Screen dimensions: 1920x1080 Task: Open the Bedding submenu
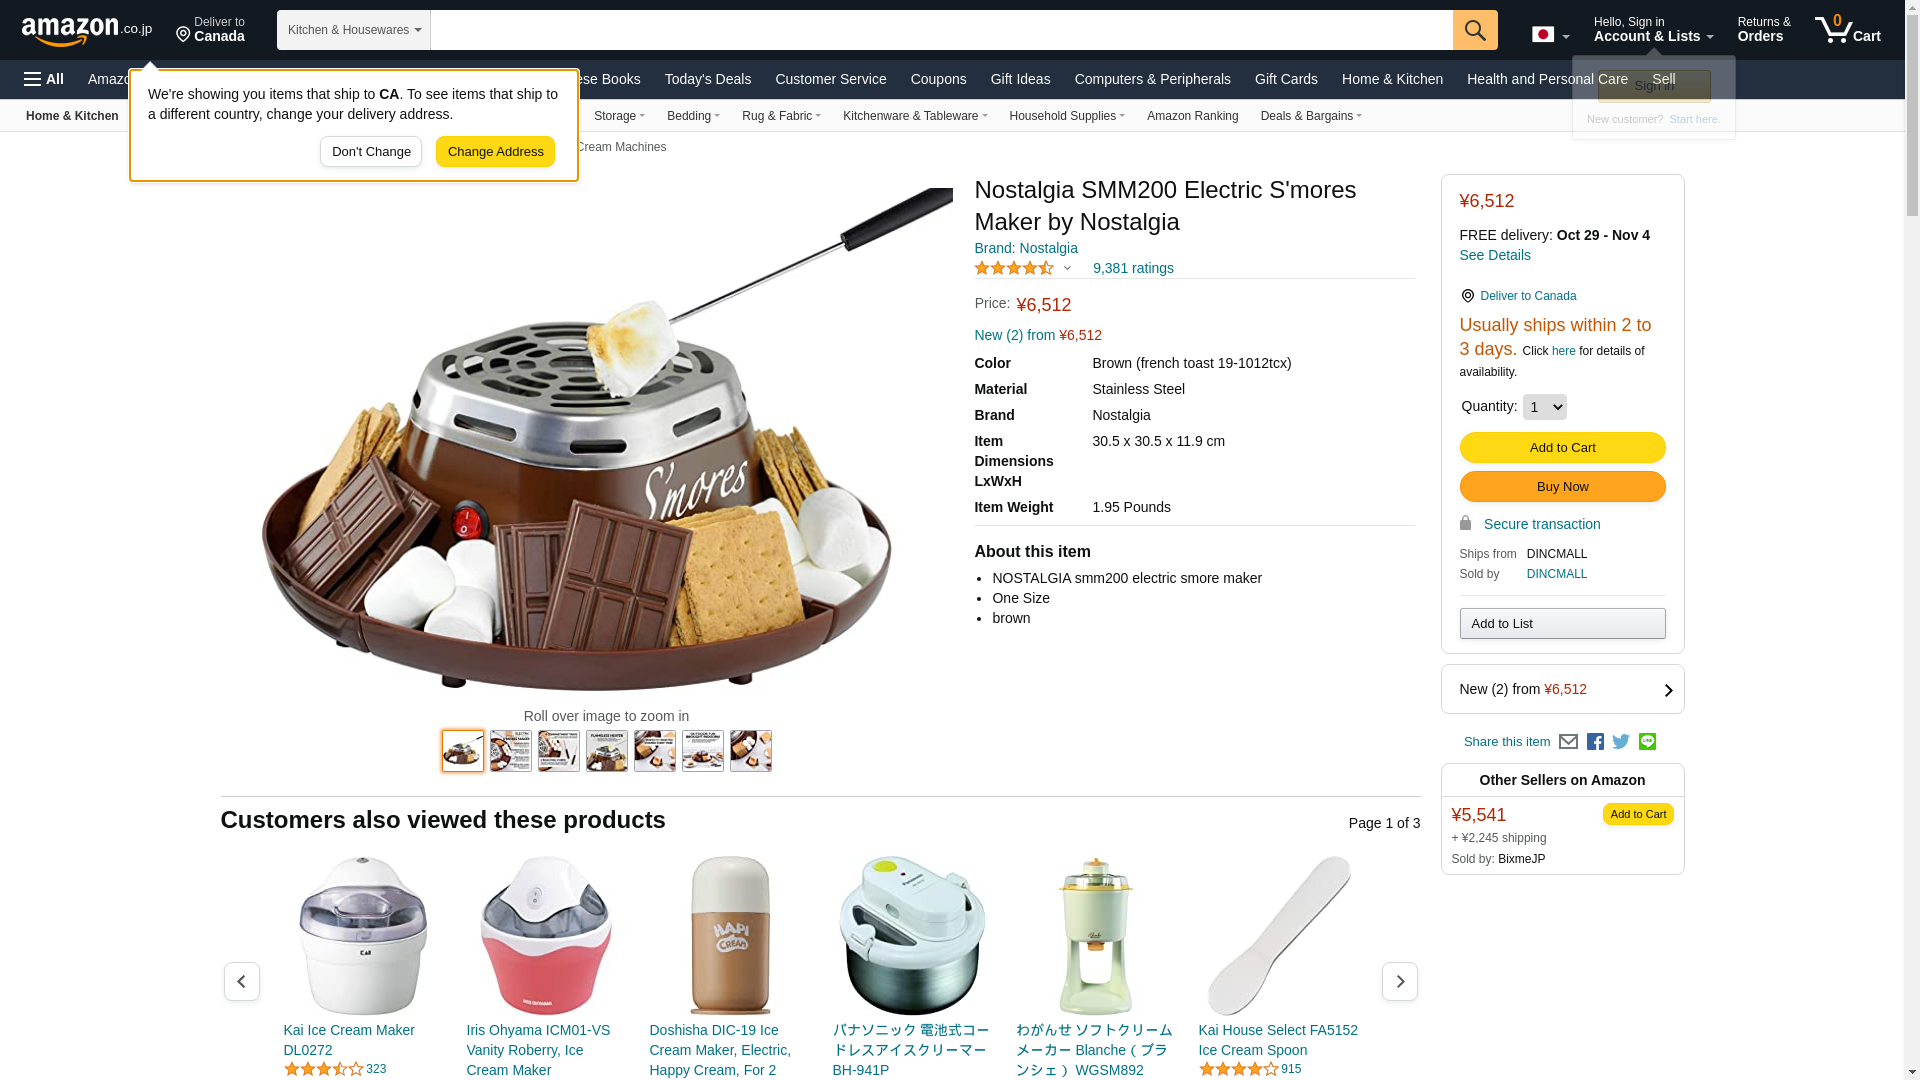693,116
